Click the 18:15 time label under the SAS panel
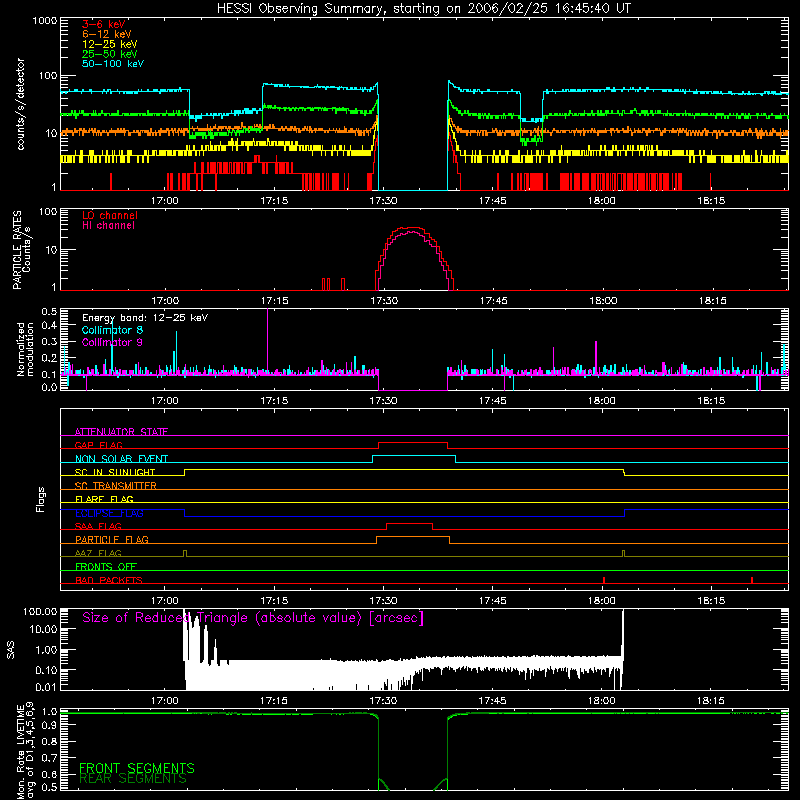Screen dimensions: 800x800 coord(711,701)
